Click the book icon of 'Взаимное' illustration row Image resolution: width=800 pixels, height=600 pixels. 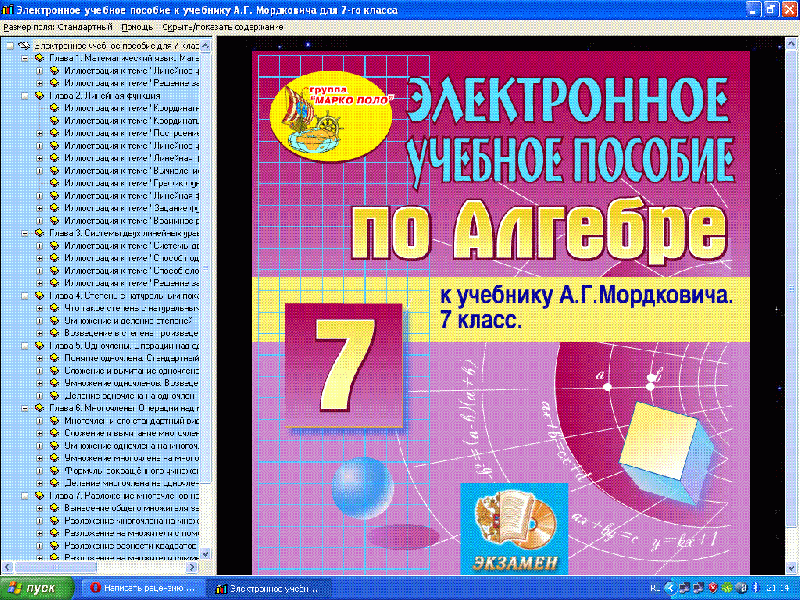(55, 220)
